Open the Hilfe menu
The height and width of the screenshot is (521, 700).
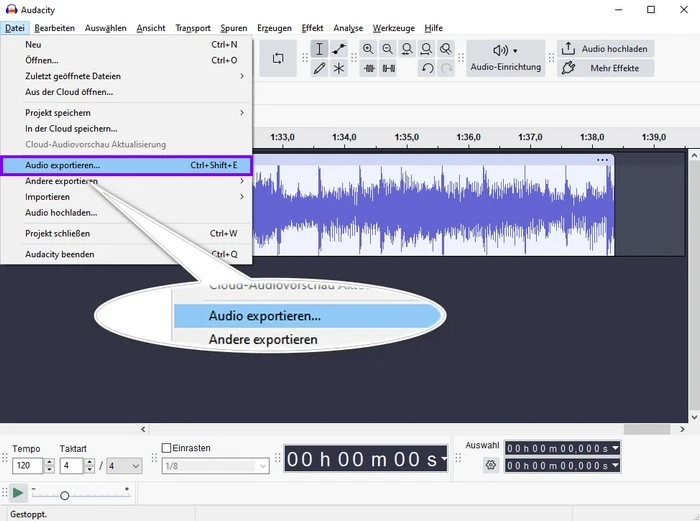[433, 28]
